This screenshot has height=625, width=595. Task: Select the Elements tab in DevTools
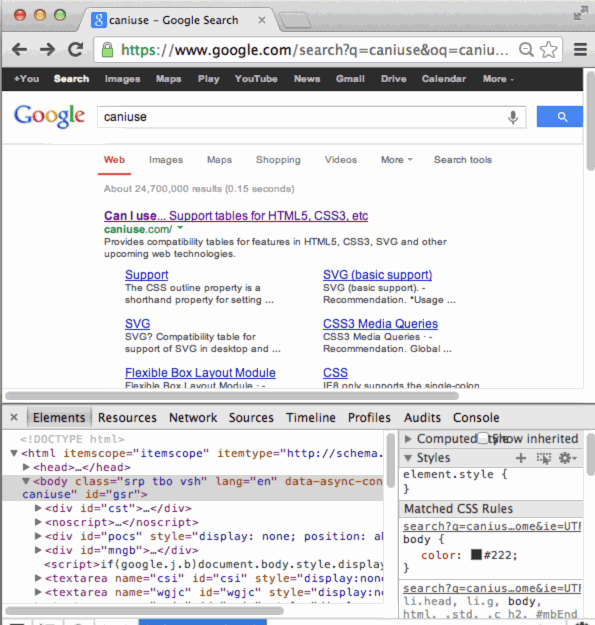tap(59, 417)
